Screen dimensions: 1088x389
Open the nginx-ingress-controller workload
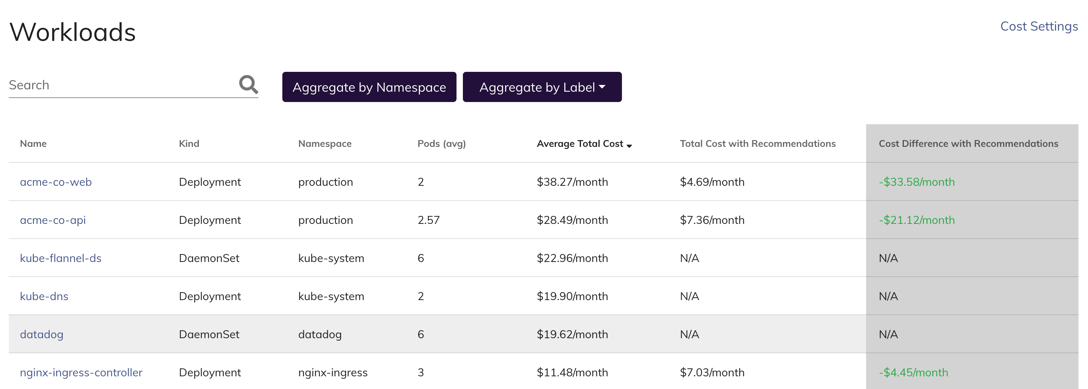[81, 372]
